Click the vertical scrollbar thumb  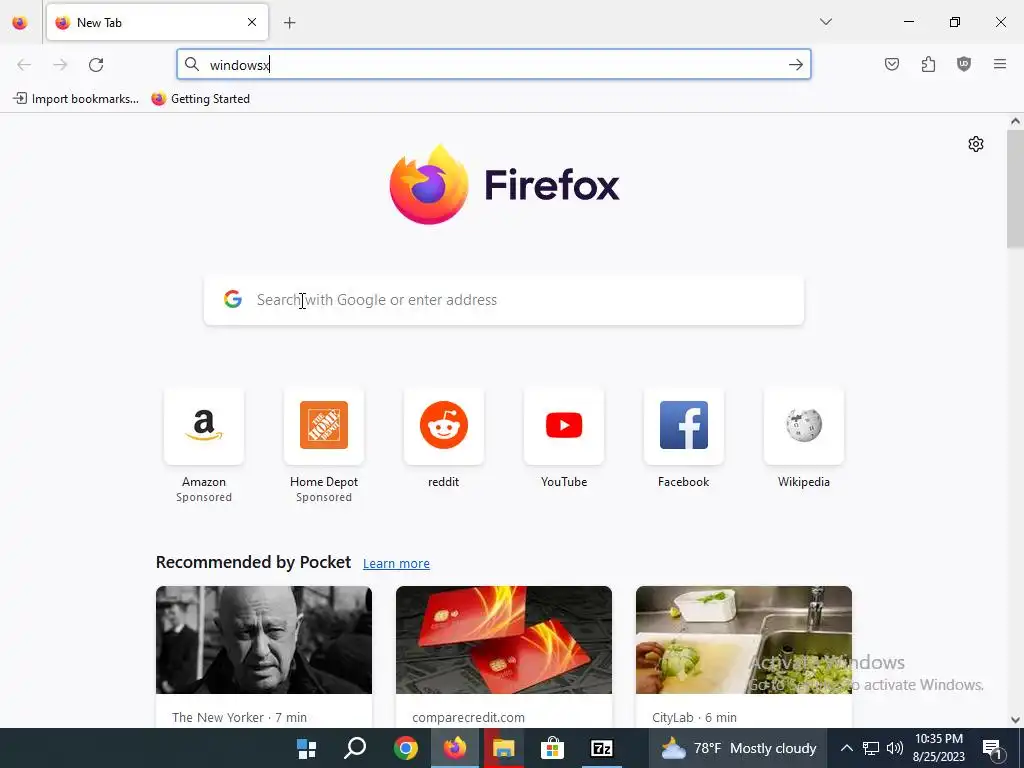tap(1015, 189)
